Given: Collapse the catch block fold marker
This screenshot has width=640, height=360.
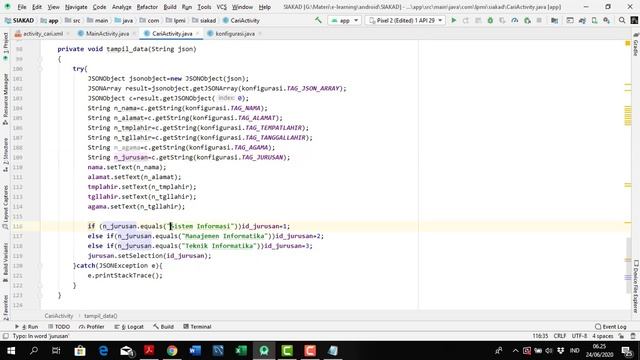Looking at the screenshot, I should (40, 266).
